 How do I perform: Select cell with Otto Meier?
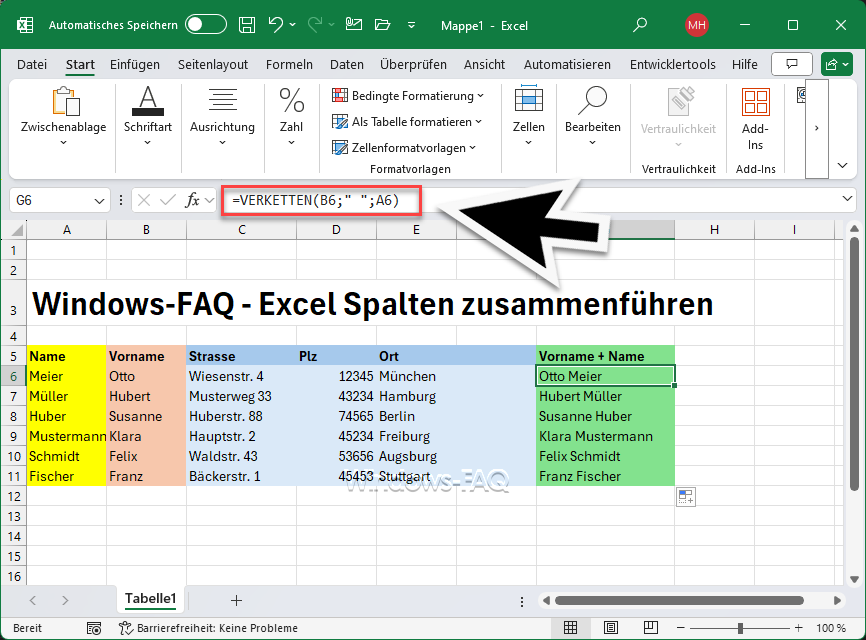coord(605,376)
